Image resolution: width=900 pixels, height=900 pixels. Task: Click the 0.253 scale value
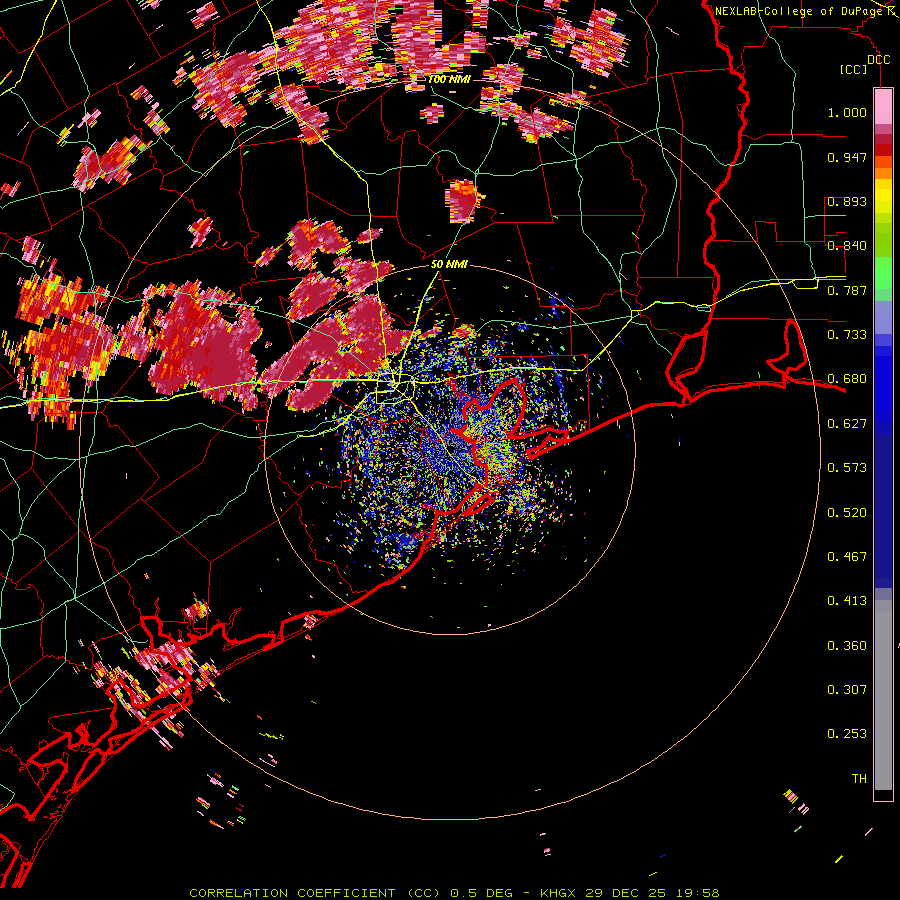[847, 734]
